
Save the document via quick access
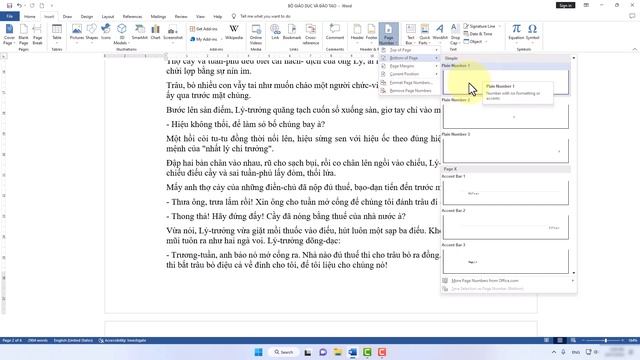pos(9,6)
